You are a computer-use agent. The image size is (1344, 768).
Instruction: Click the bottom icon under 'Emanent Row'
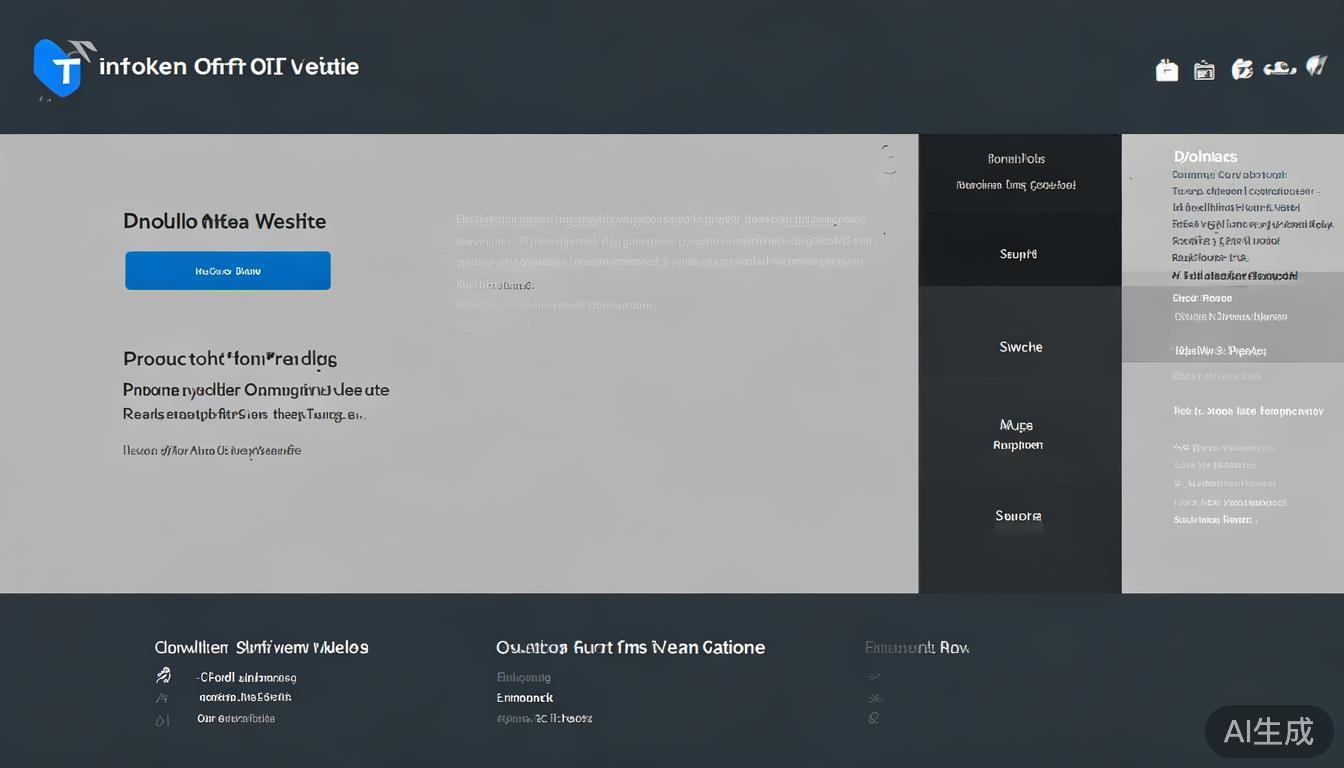point(874,718)
